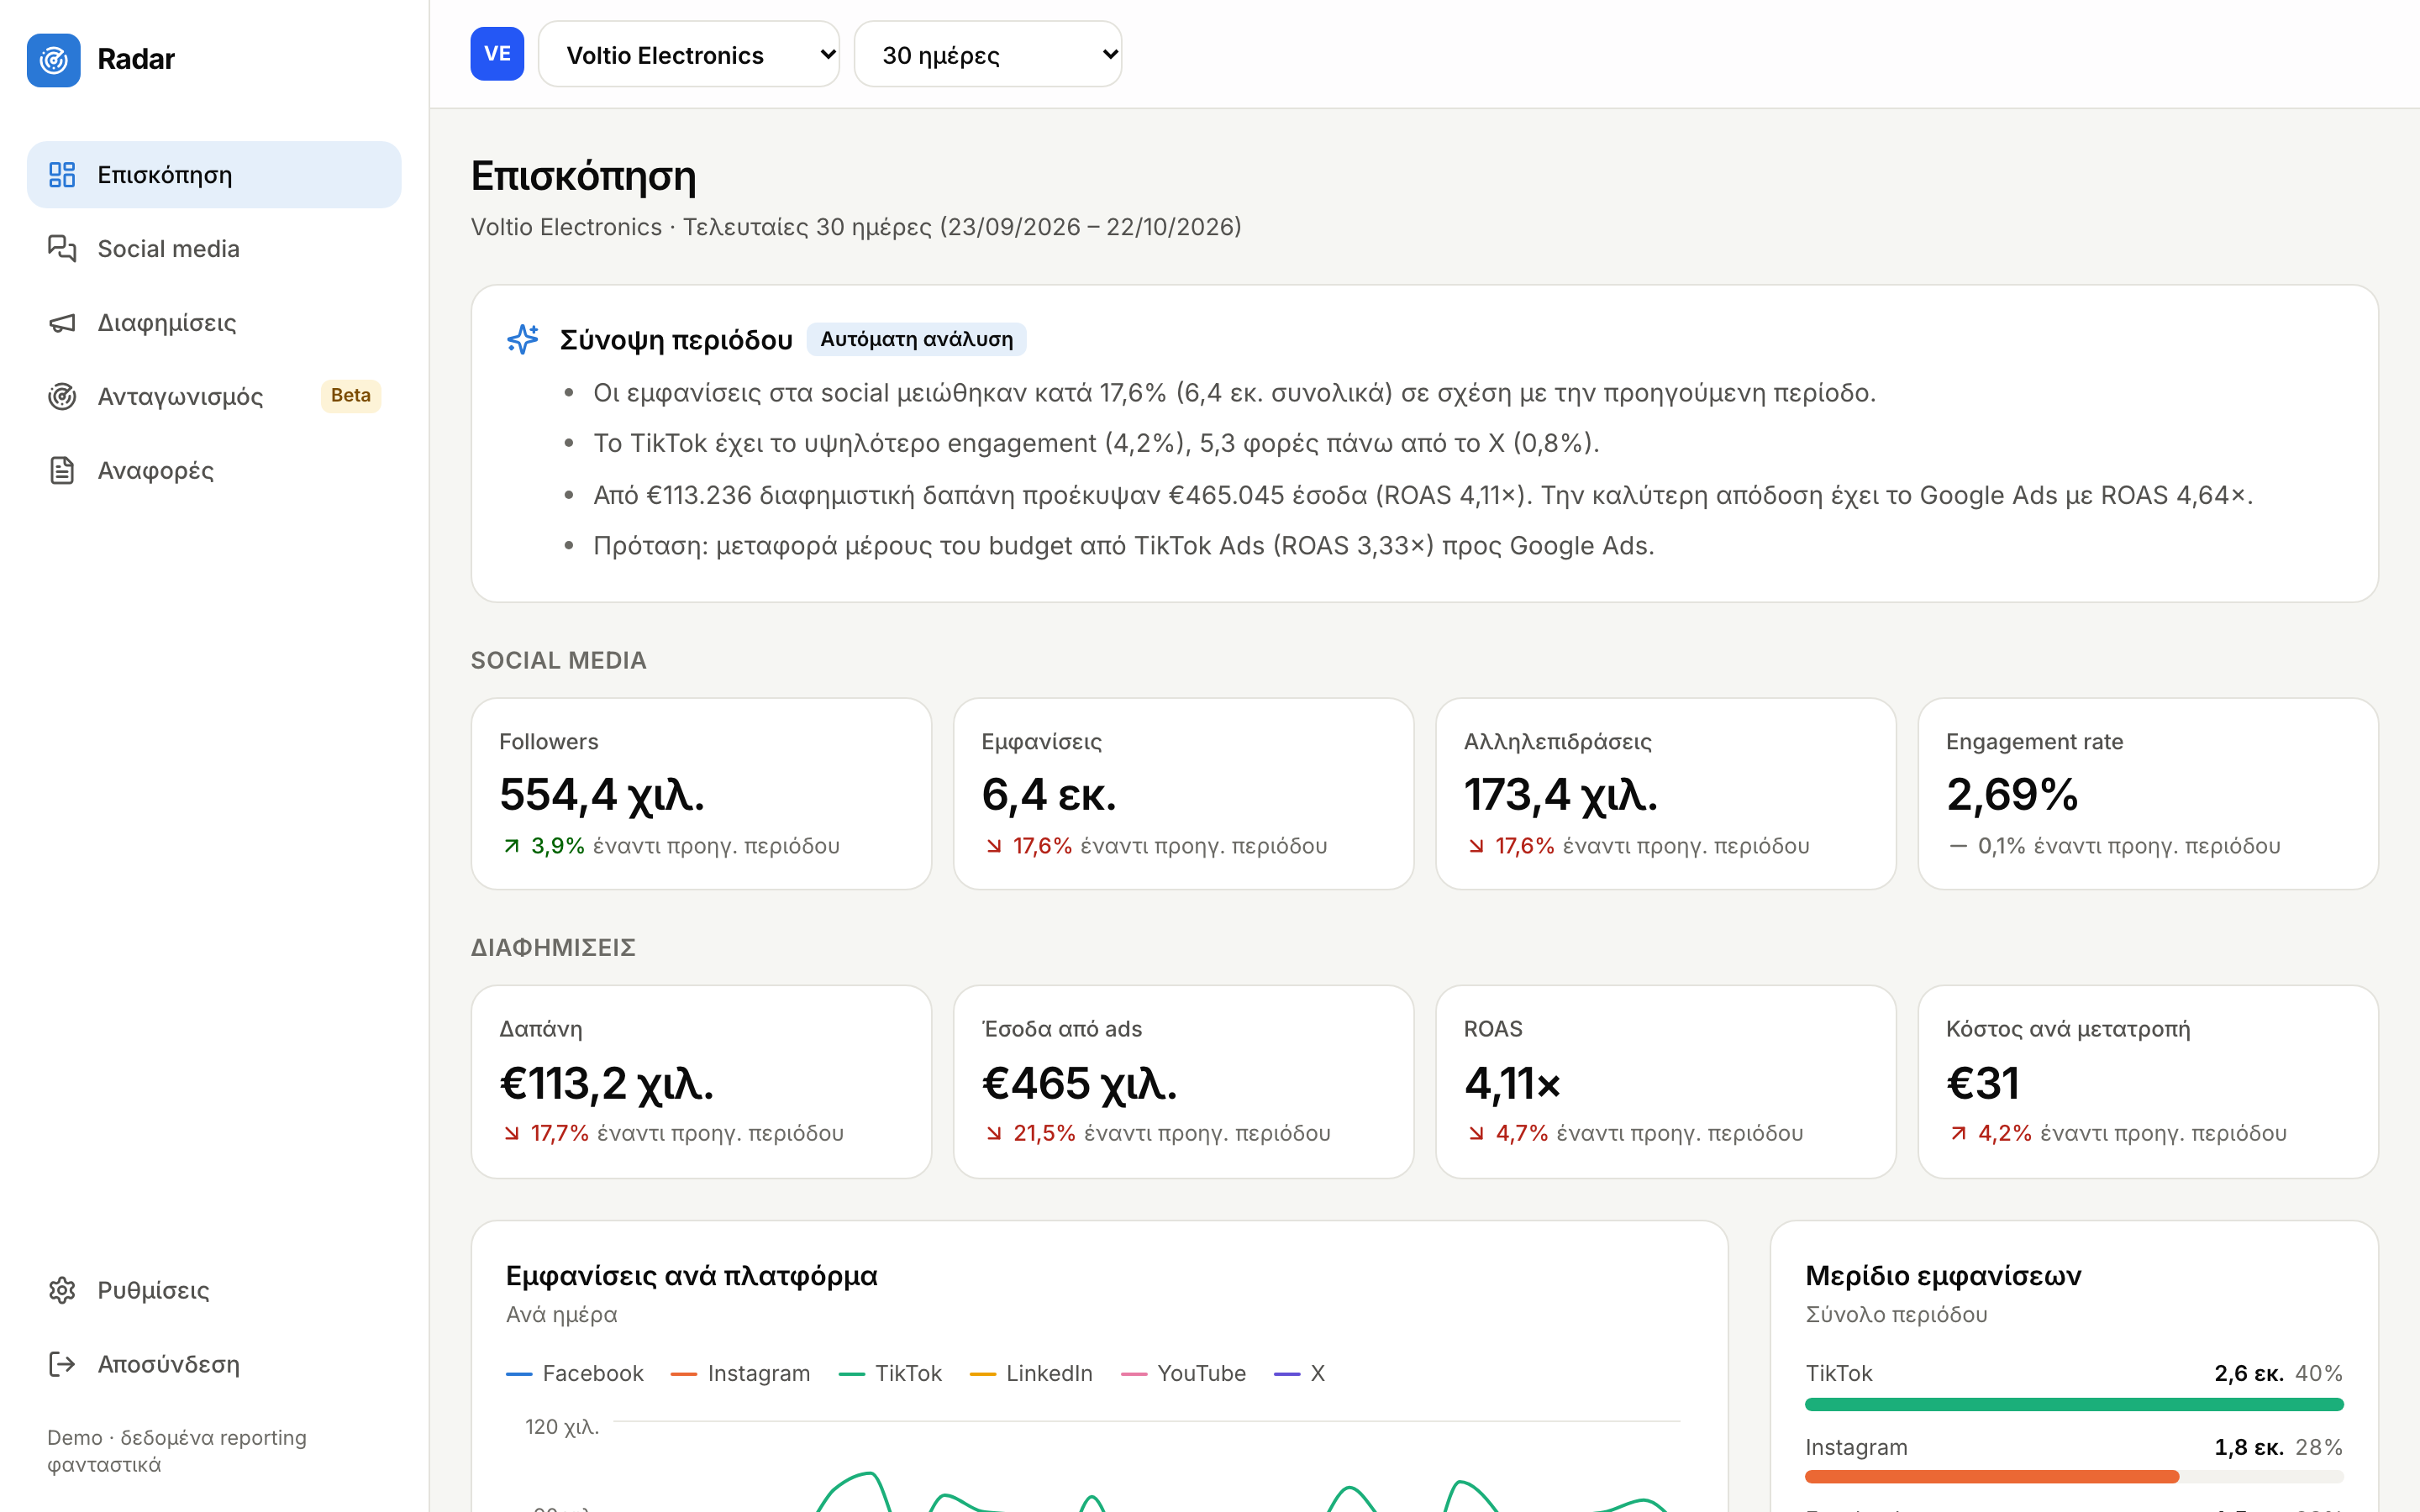Toggle the Facebook series in chart legend
2420x1512 pixels.
click(x=575, y=1374)
